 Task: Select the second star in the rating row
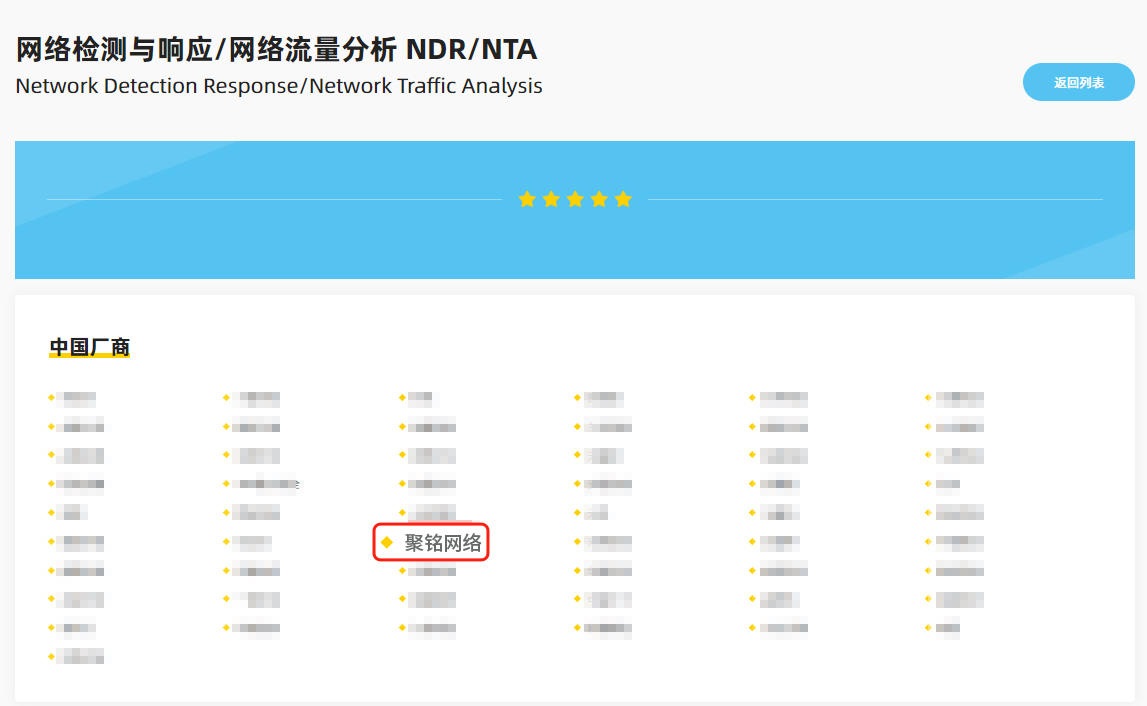pyautogui.click(x=551, y=200)
